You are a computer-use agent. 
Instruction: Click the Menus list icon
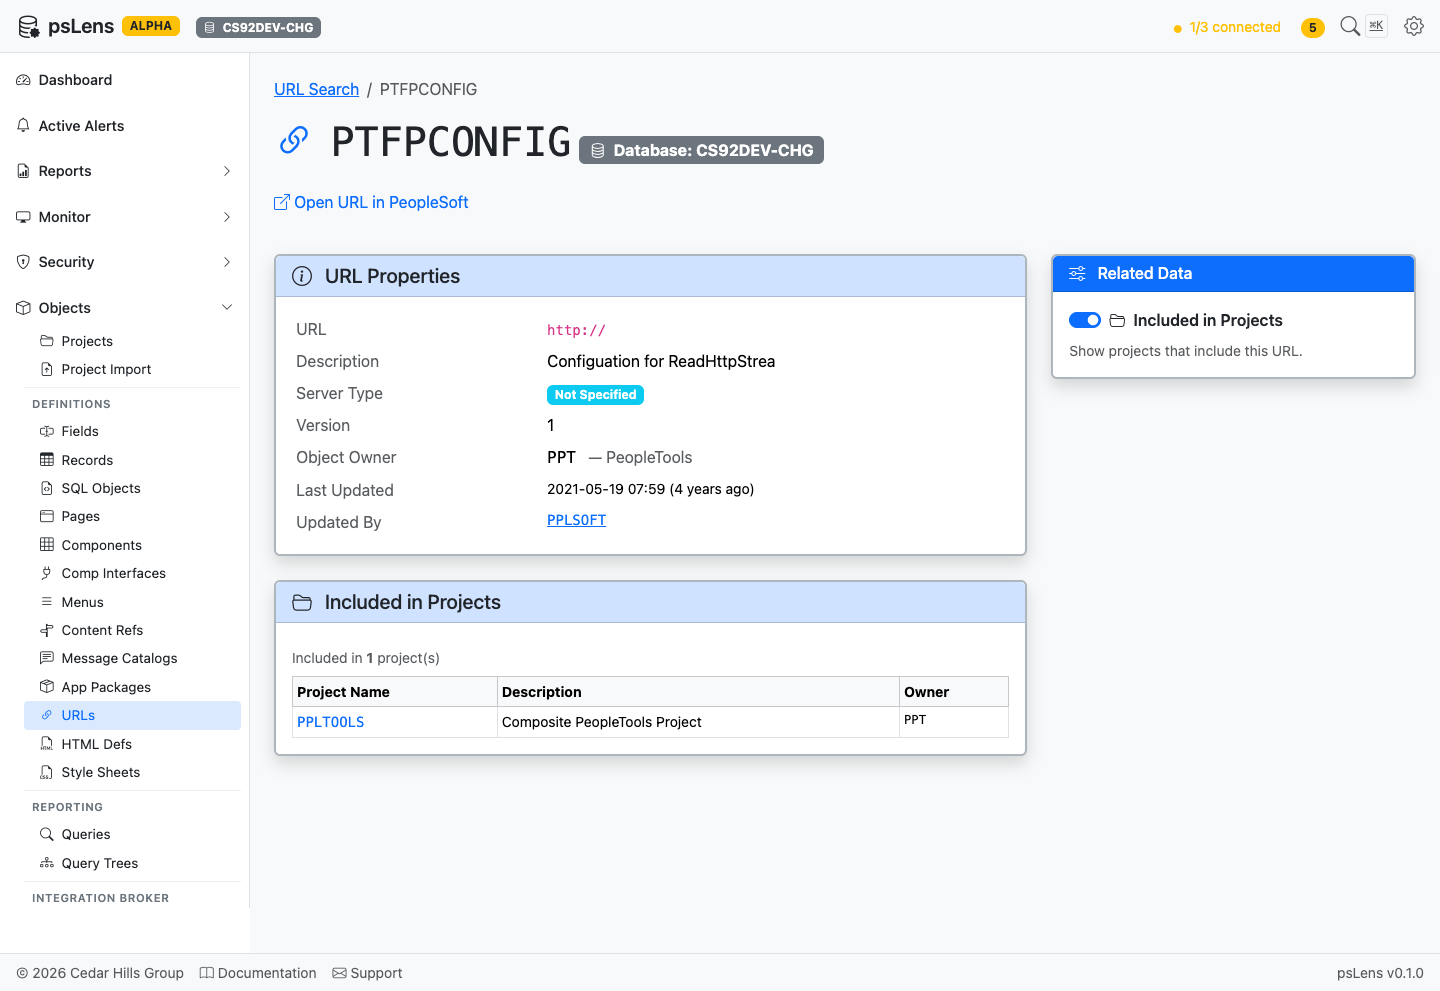coord(47,602)
